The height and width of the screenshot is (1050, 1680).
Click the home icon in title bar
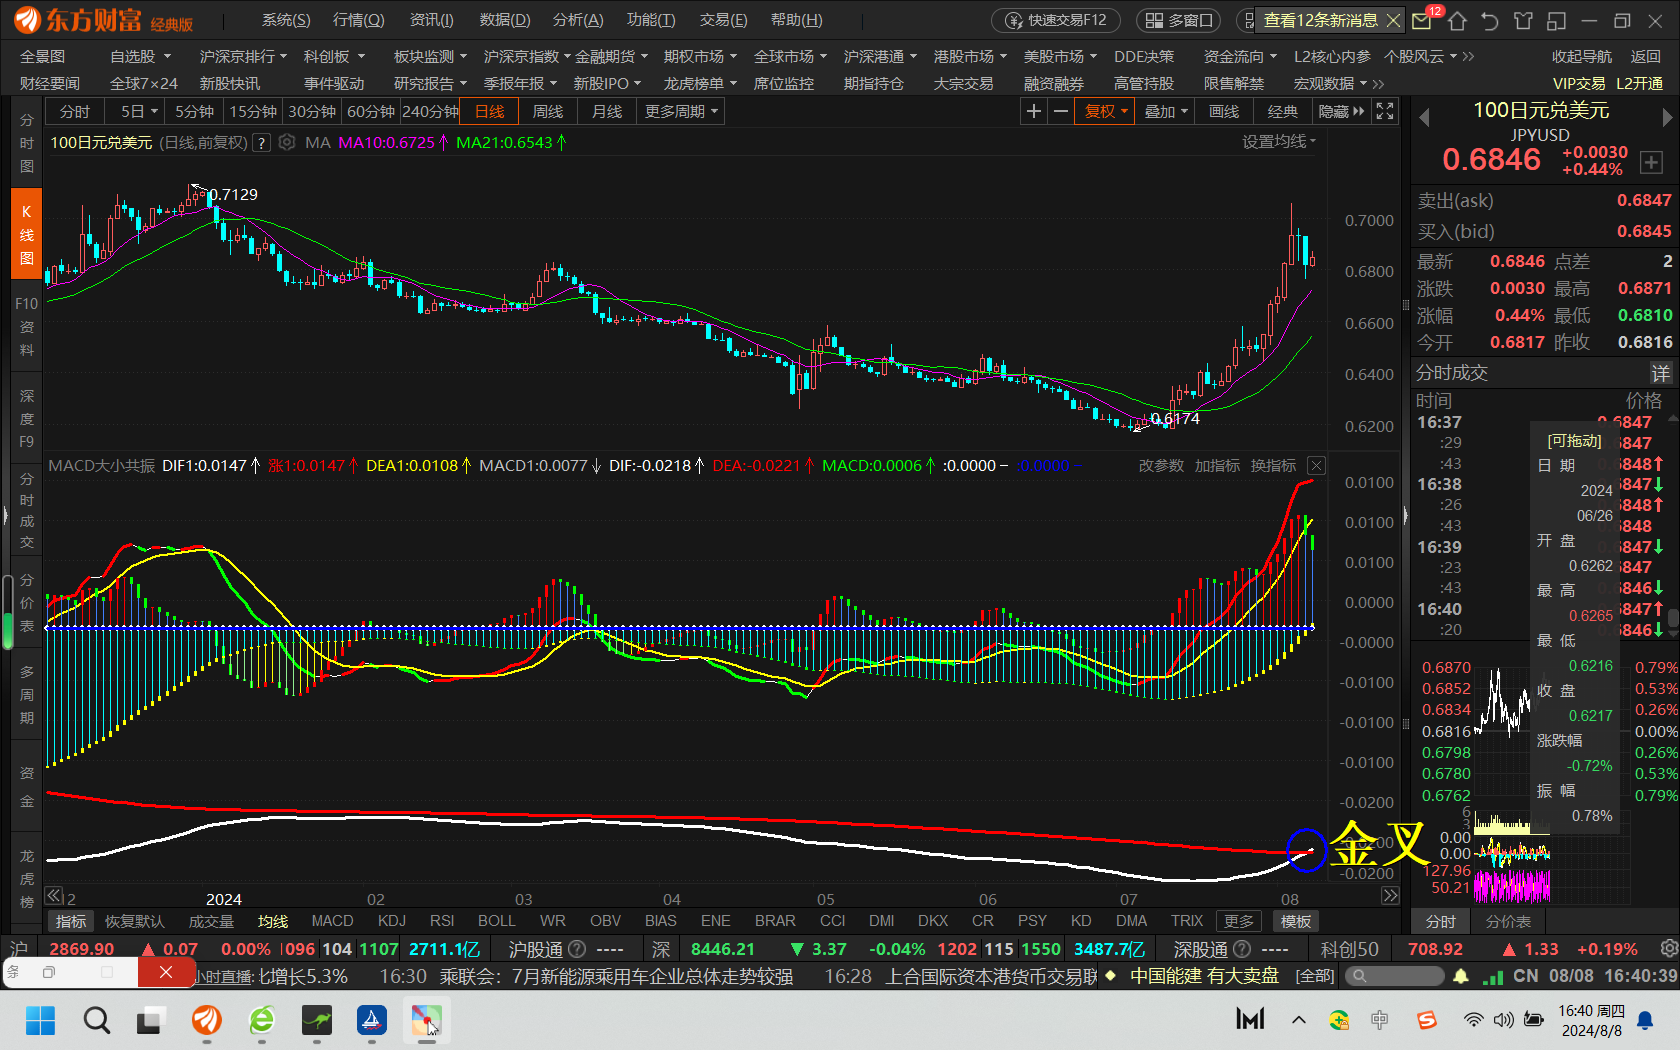(1457, 20)
